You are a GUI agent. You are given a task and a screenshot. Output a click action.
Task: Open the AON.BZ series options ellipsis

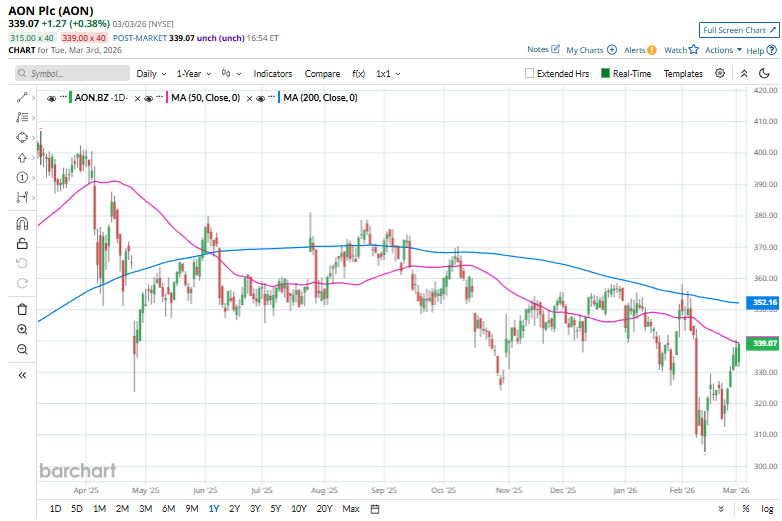tap(63, 97)
